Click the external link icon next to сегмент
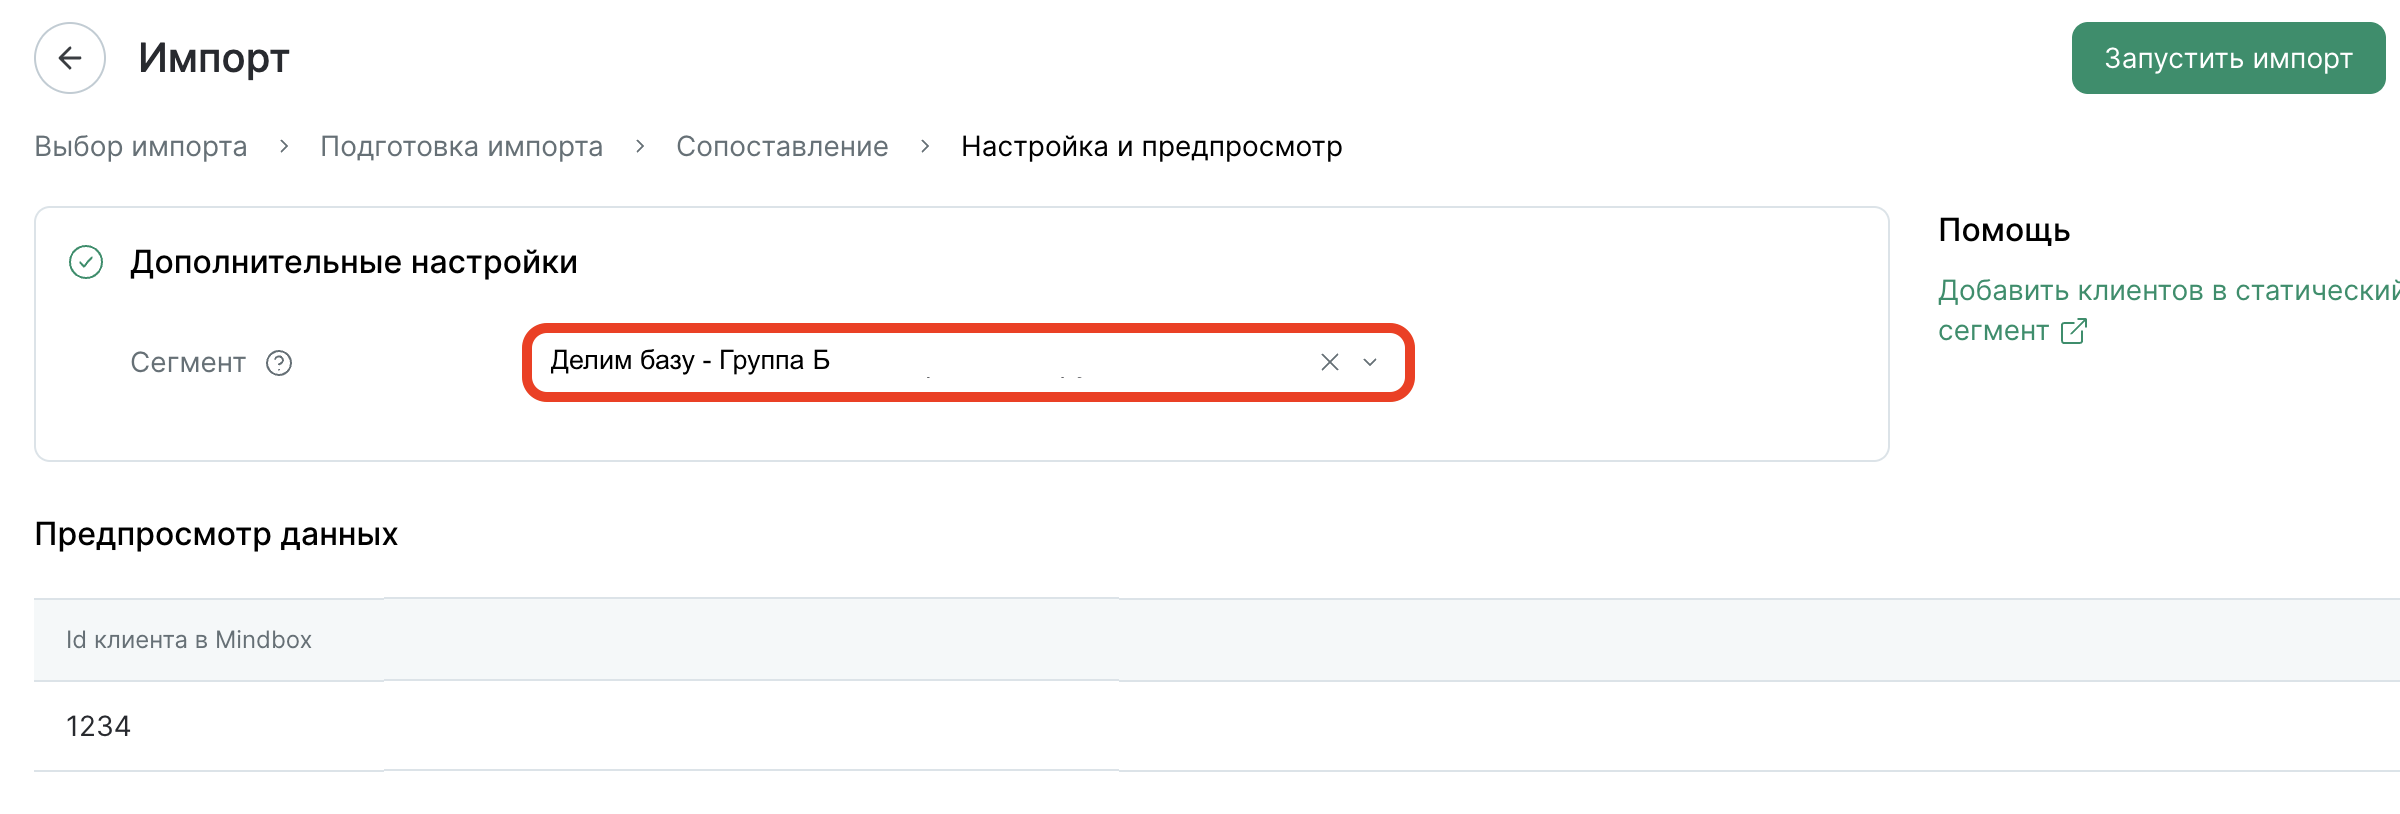The width and height of the screenshot is (2400, 814). [x=2074, y=331]
